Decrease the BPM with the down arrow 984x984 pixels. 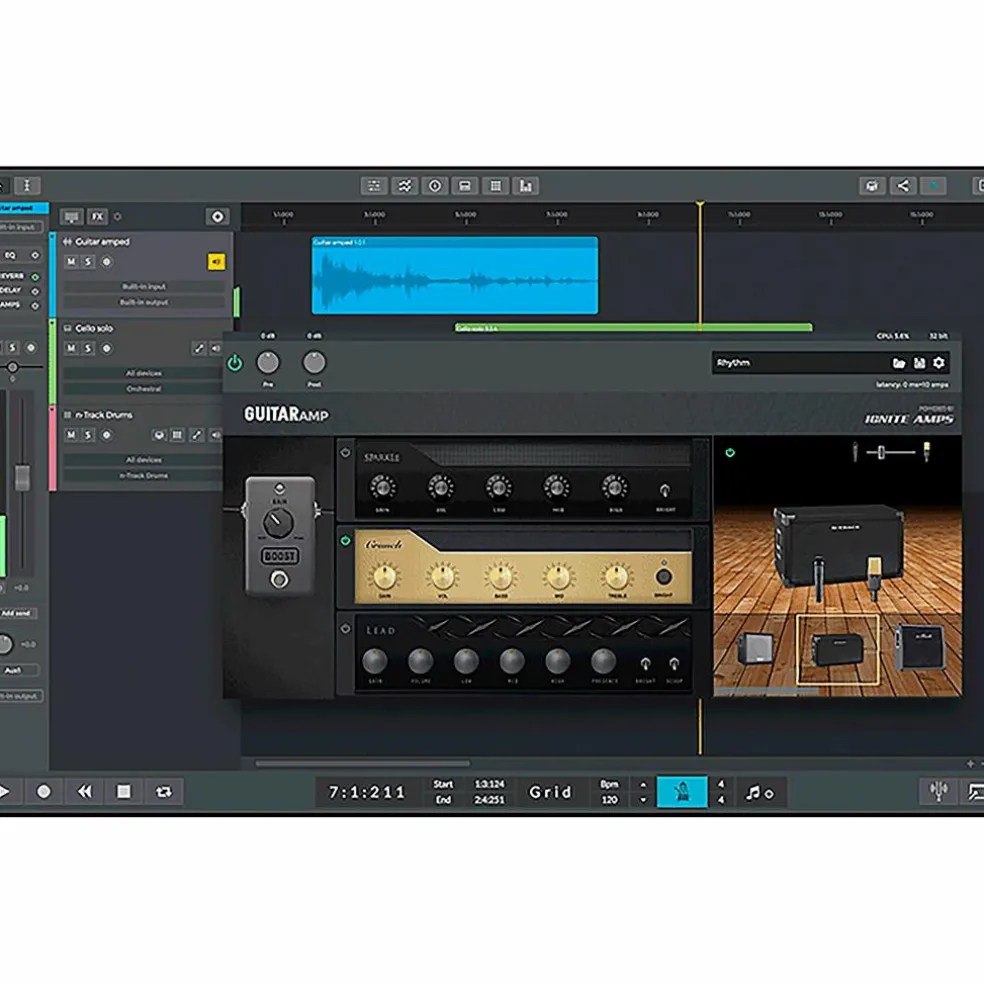(x=643, y=800)
